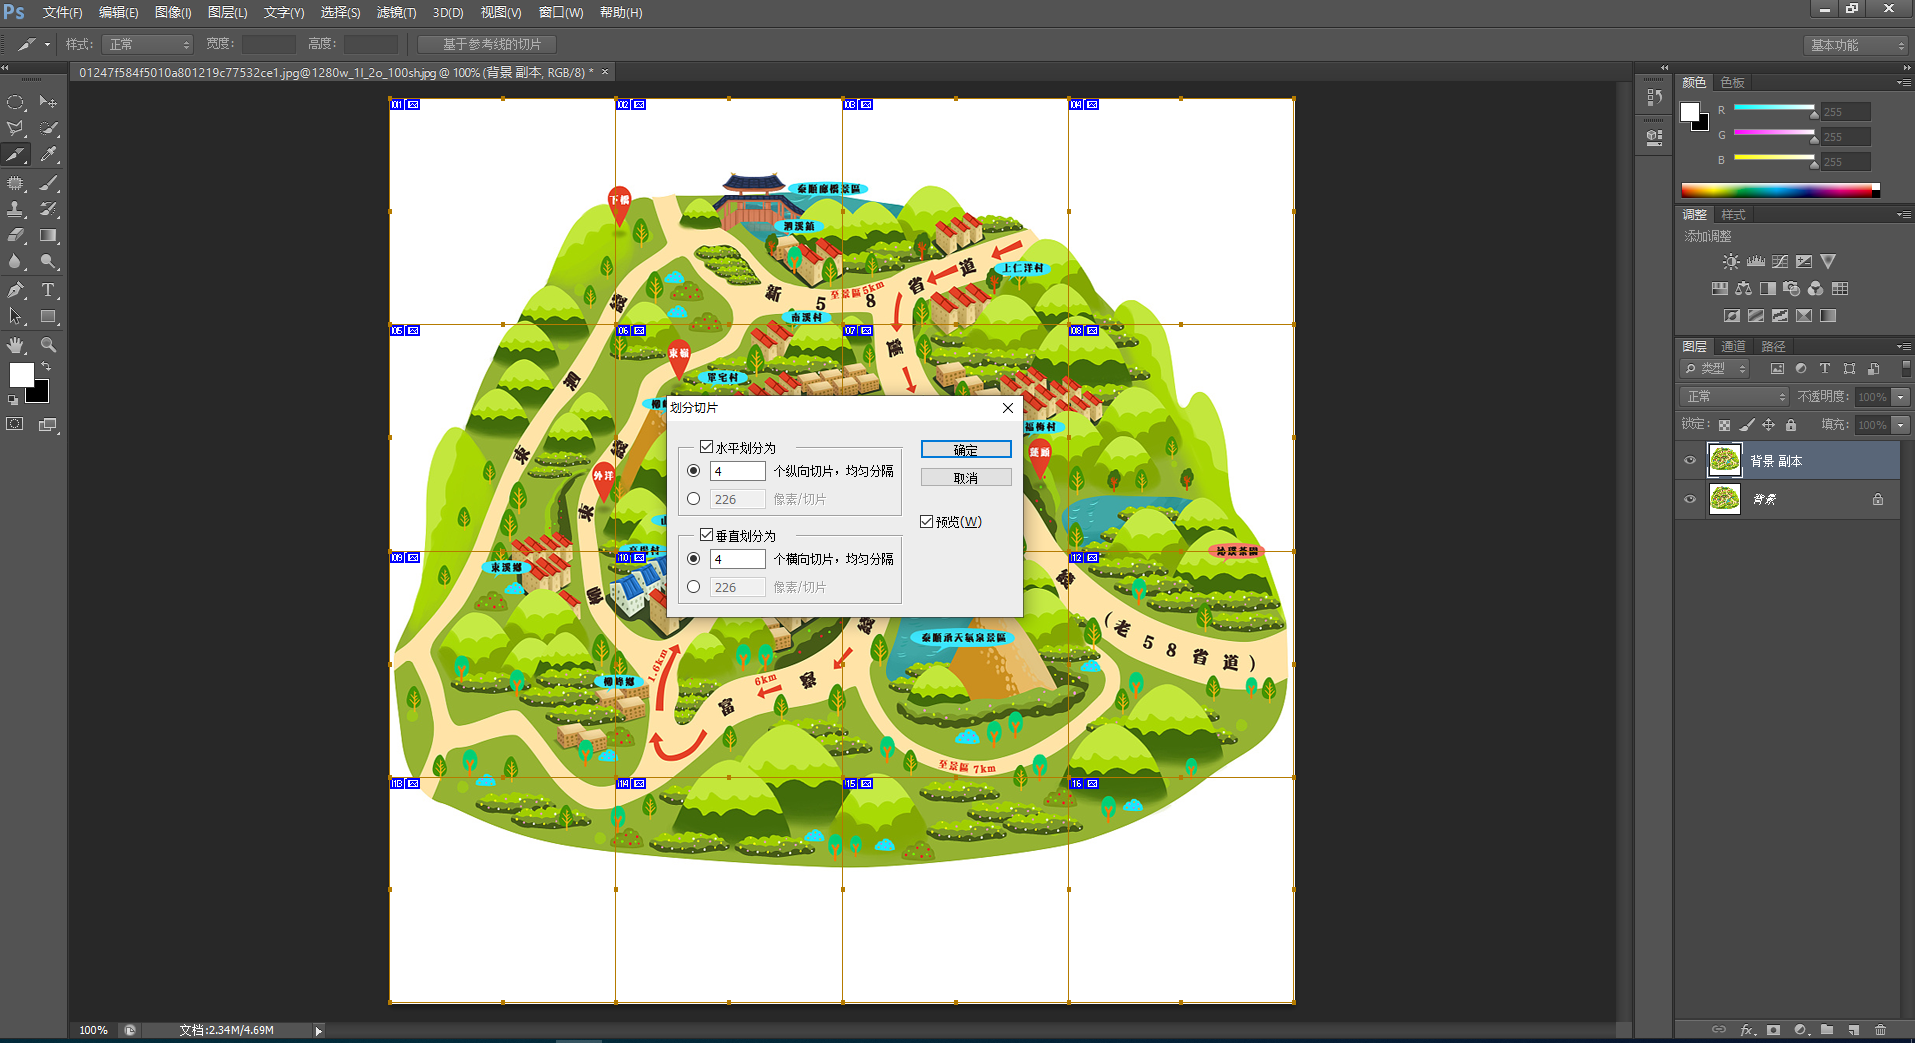Open the 文件(F) menu
Image resolution: width=1915 pixels, height=1043 pixels.
pyautogui.click(x=62, y=12)
